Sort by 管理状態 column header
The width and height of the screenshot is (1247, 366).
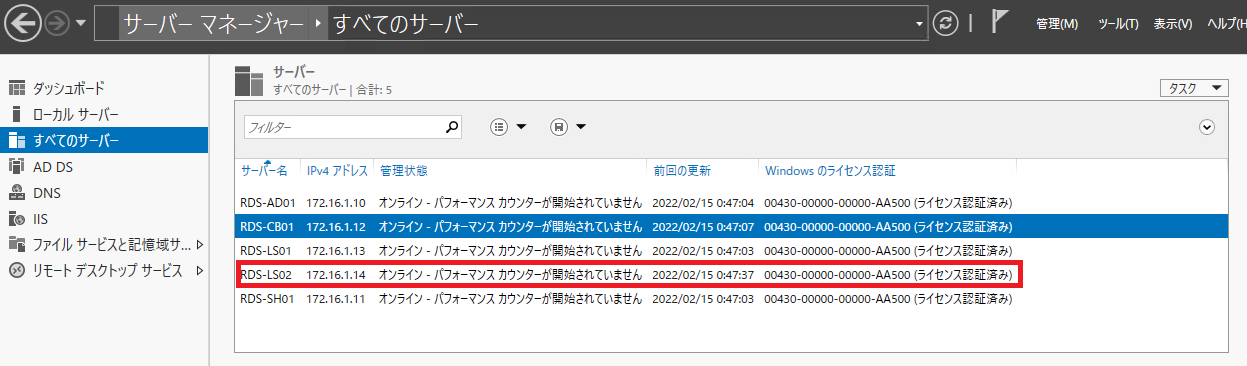coord(404,170)
